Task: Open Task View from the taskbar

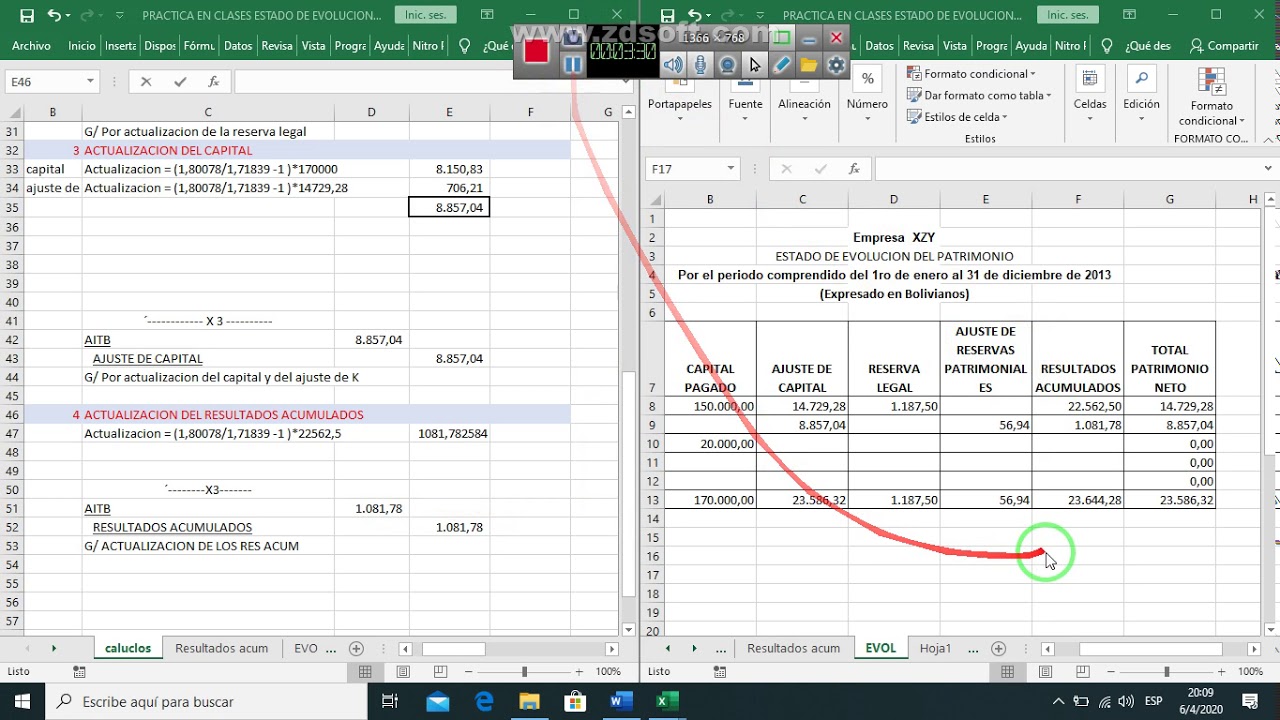Action: pyautogui.click(x=391, y=701)
